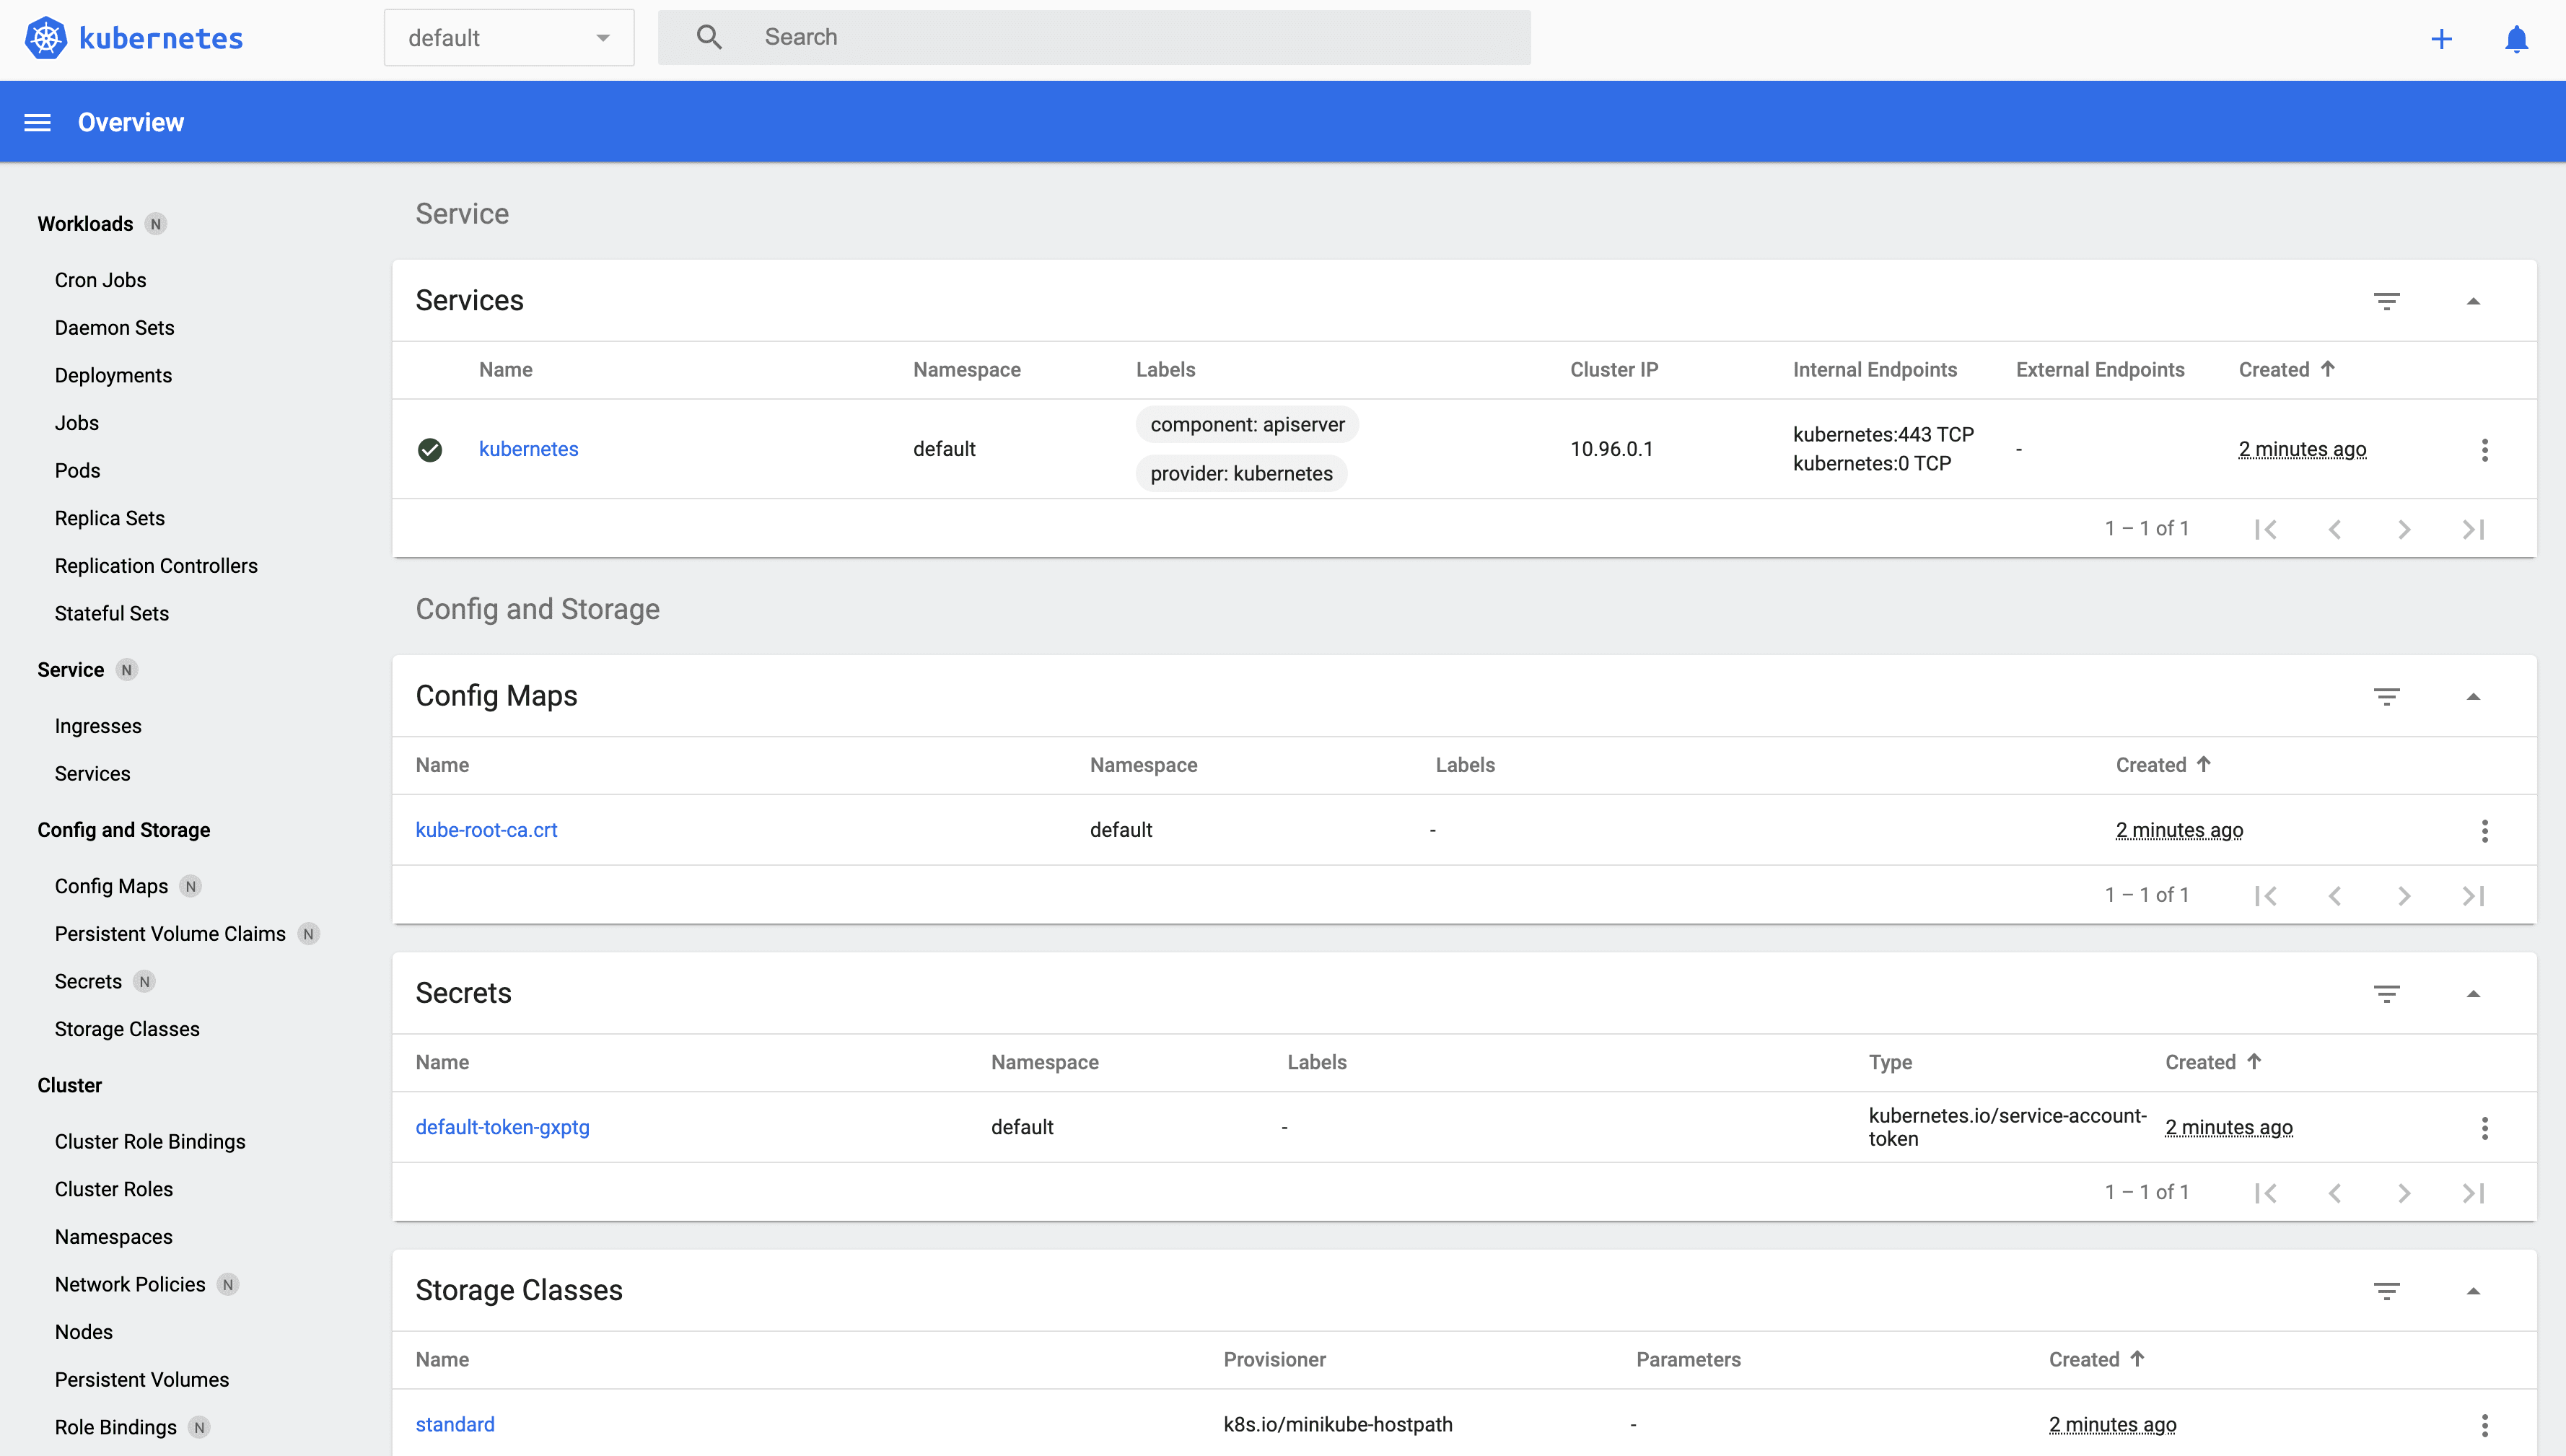Go to previous page in Services pagination
The height and width of the screenshot is (1456, 2566).
2335,529
